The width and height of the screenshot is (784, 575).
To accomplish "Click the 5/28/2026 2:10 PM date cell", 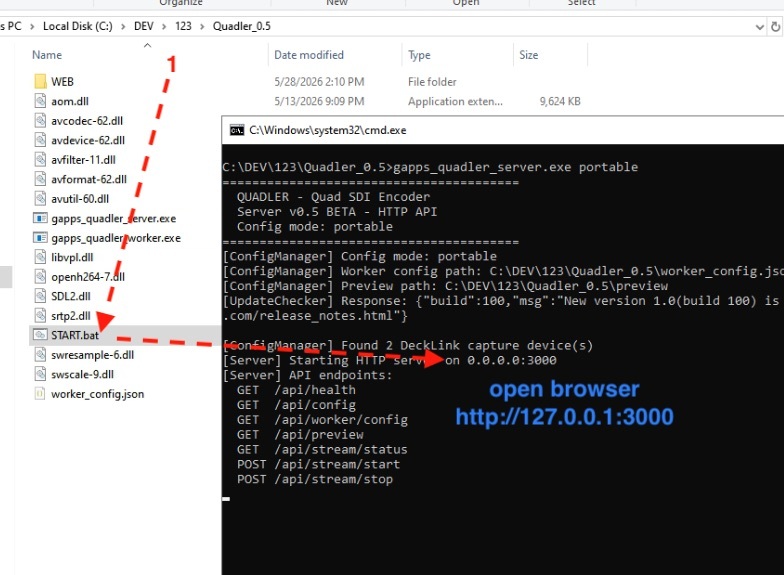I will (319, 82).
